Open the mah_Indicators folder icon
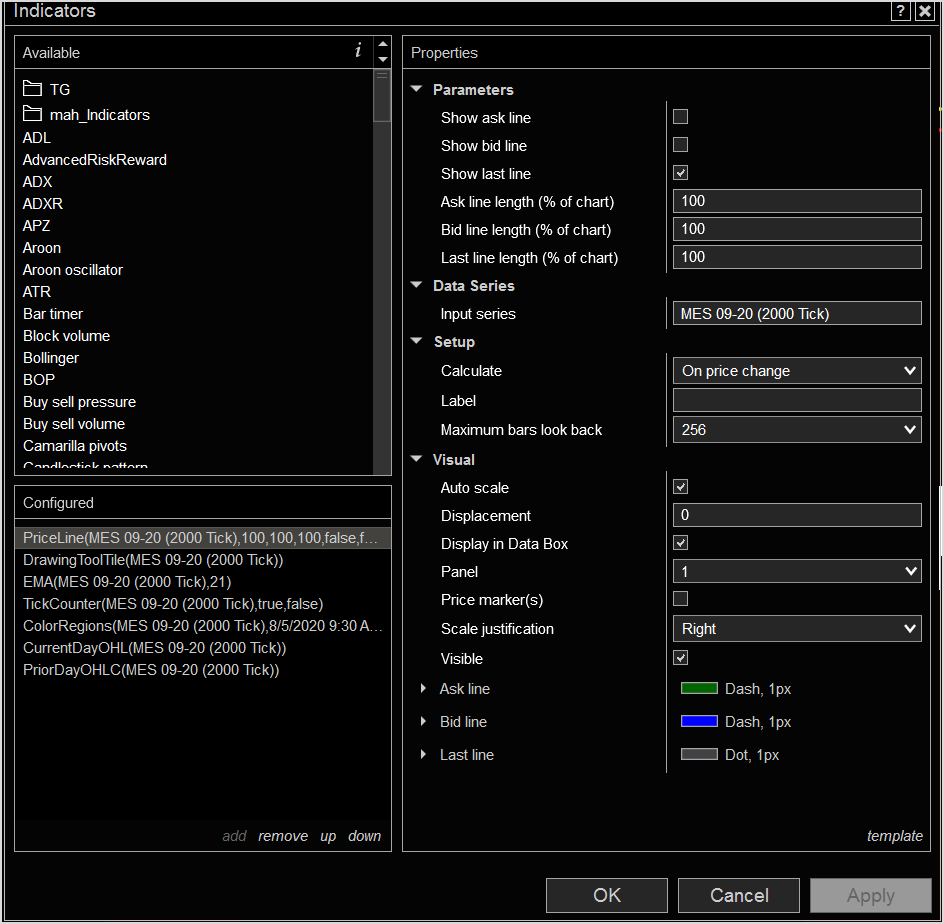Screen dimensions: 944x924 coord(32,114)
